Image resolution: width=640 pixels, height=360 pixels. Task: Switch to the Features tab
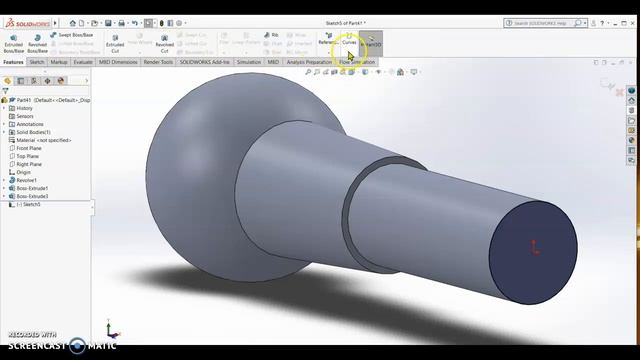pyautogui.click(x=13, y=62)
